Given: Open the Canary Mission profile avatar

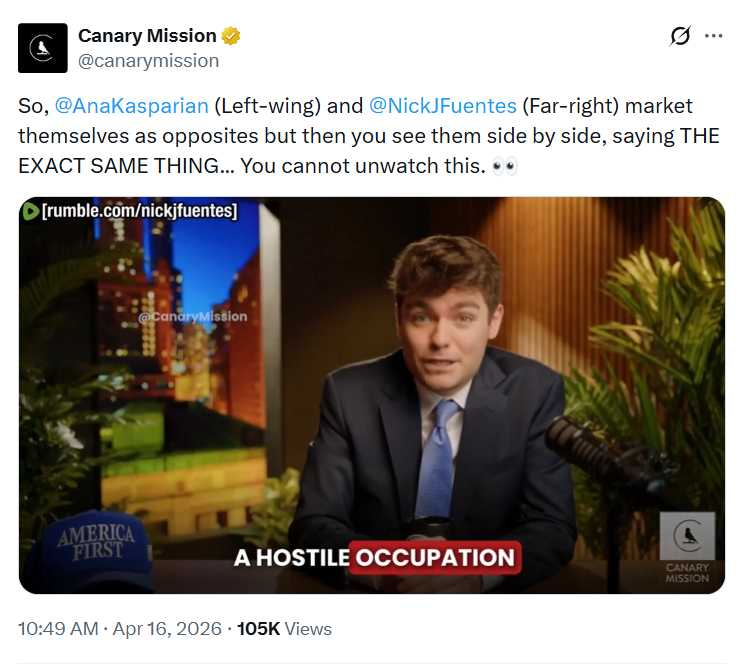Looking at the screenshot, I should point(43,48).
